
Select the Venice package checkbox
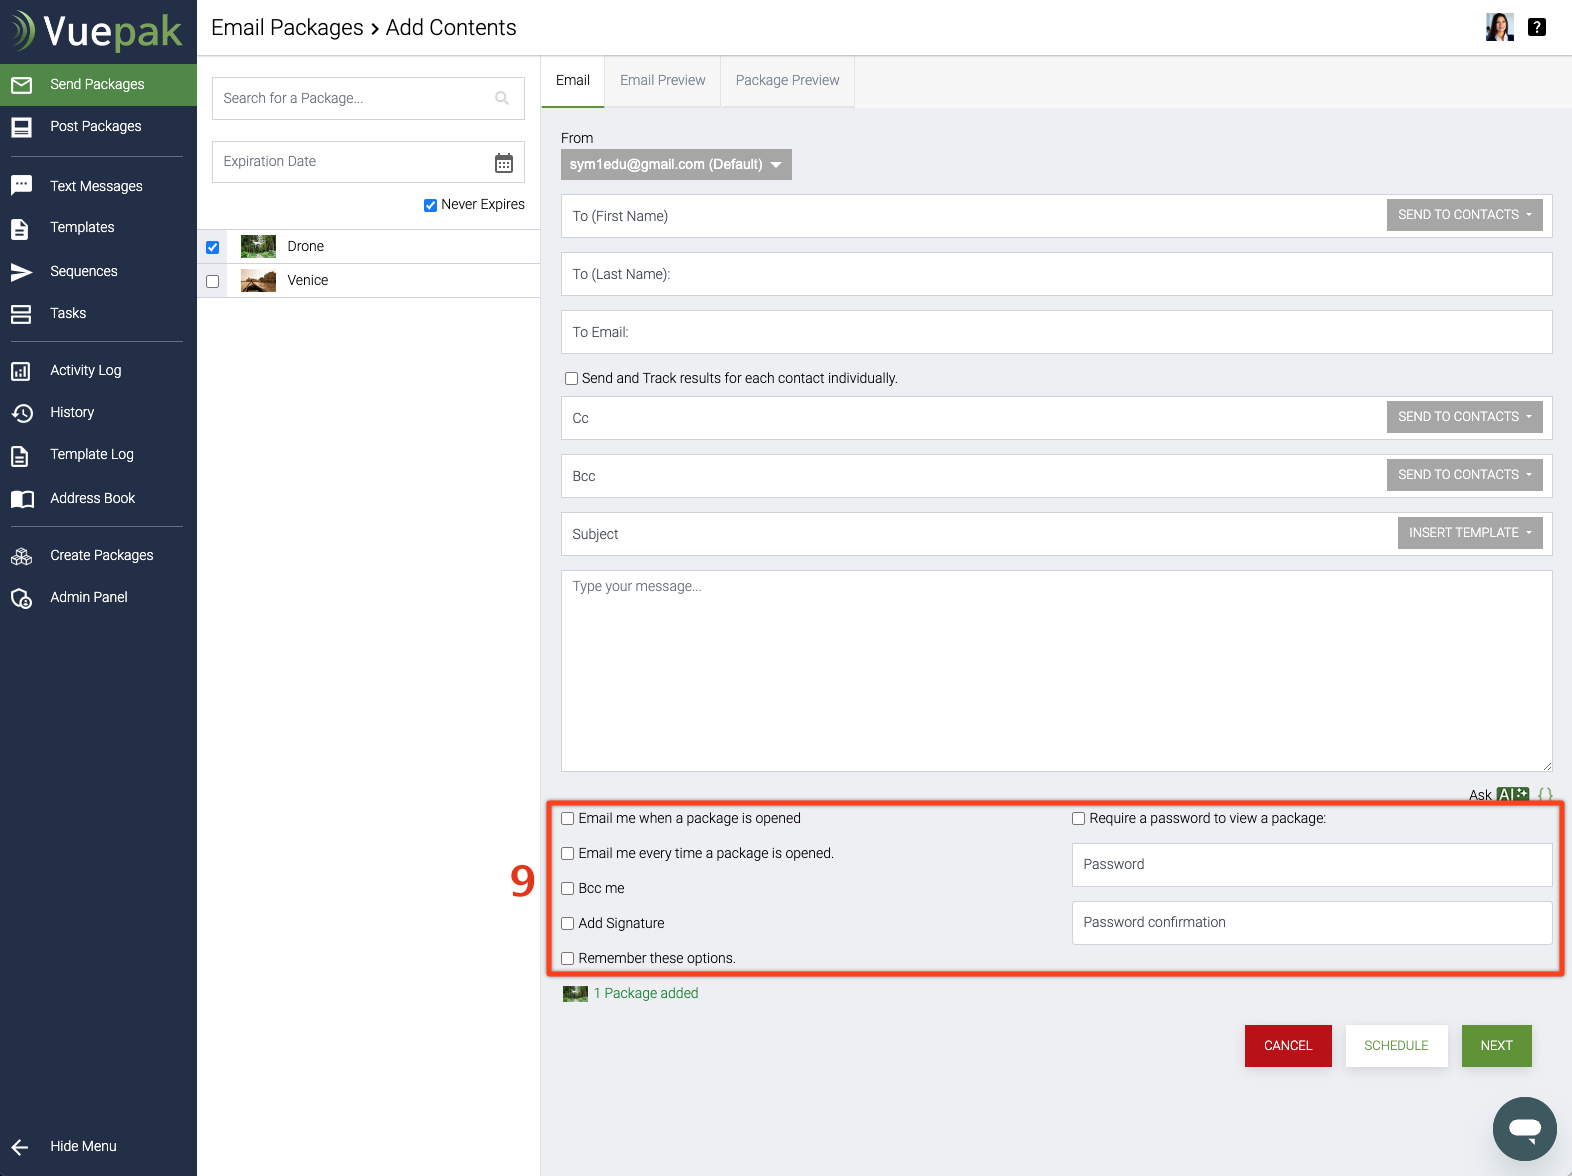[x=213, y=281]
